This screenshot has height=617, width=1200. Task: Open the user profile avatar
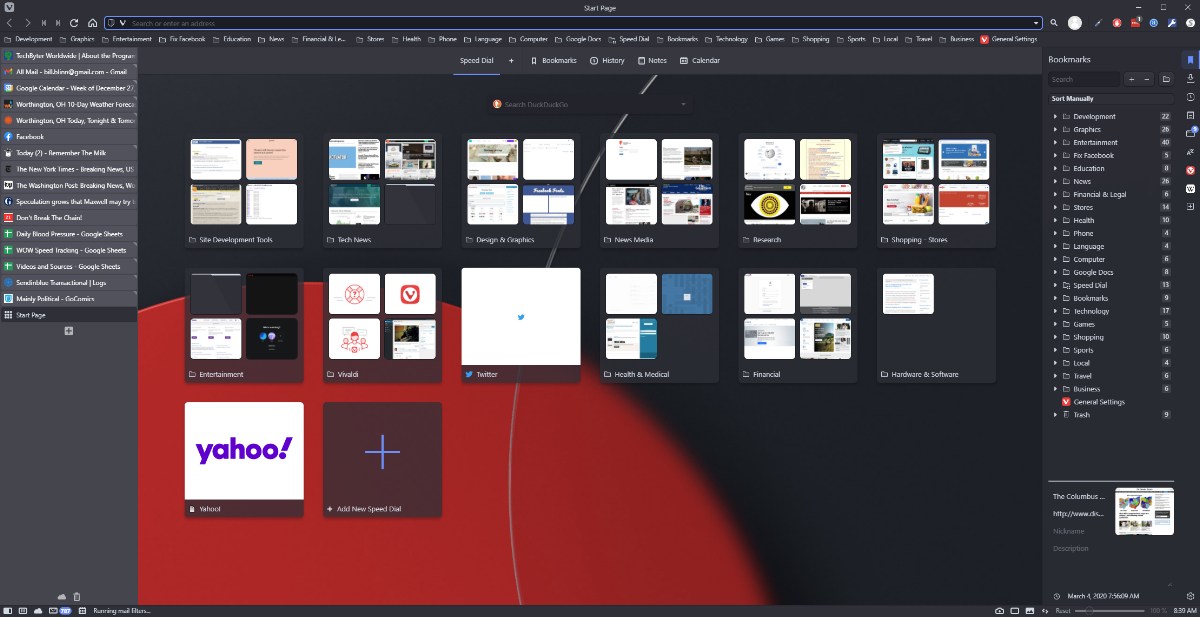[x=1075, y=23]
